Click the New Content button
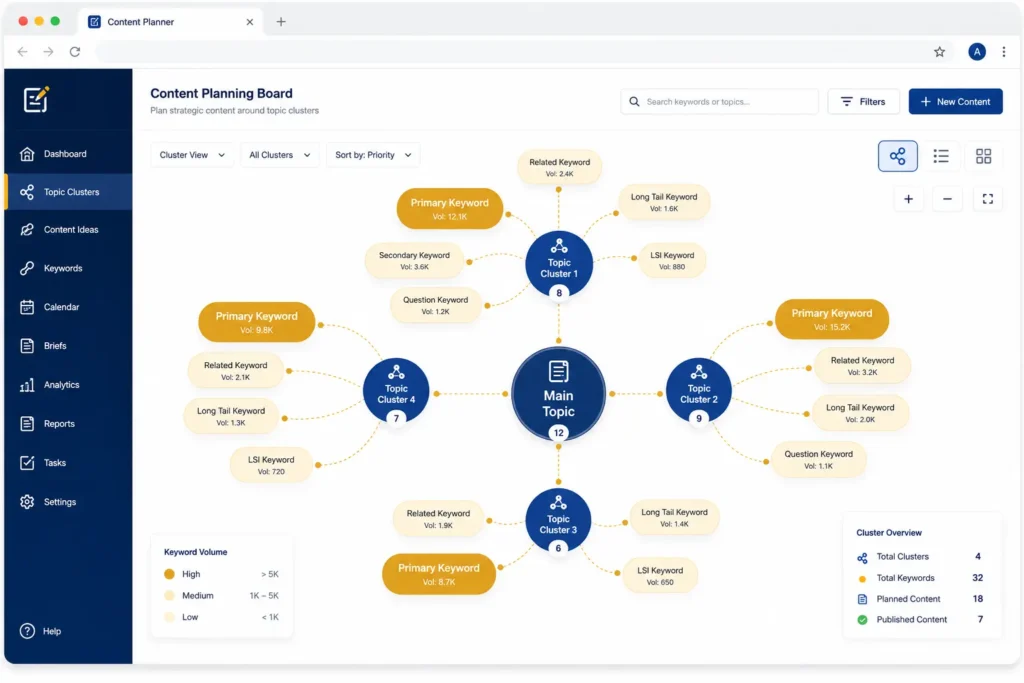The height and width of the screenshot is (683, 1024). [955, 102]
